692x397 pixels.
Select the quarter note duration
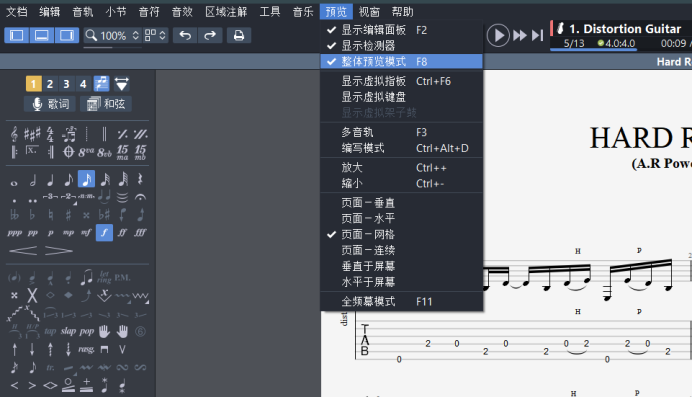click(50, 180)
